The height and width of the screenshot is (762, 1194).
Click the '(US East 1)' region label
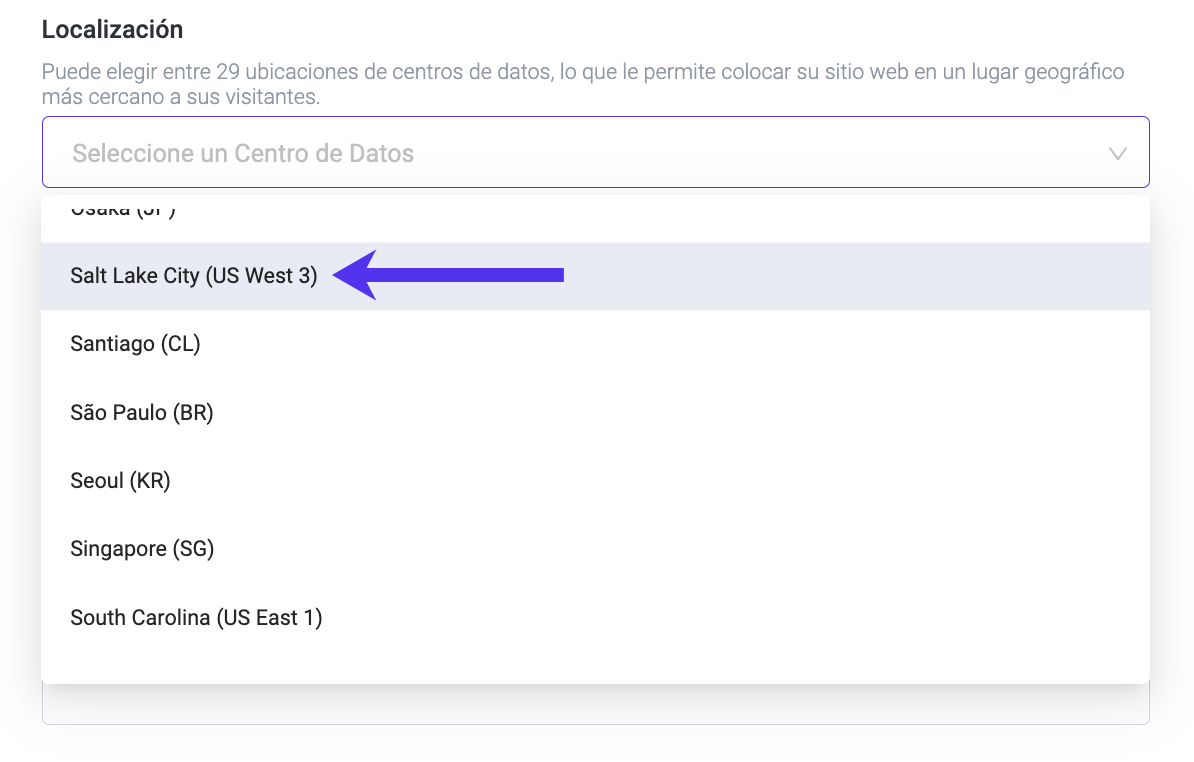269,618
